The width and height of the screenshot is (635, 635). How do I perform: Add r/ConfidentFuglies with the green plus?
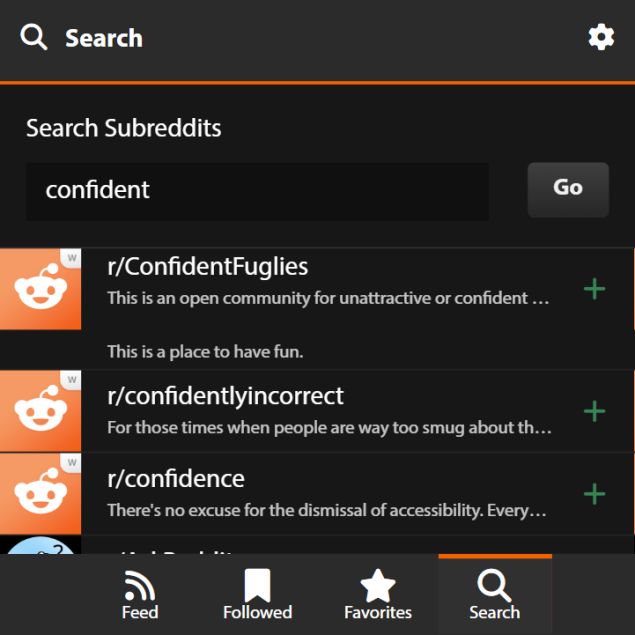tap(594, 289)
